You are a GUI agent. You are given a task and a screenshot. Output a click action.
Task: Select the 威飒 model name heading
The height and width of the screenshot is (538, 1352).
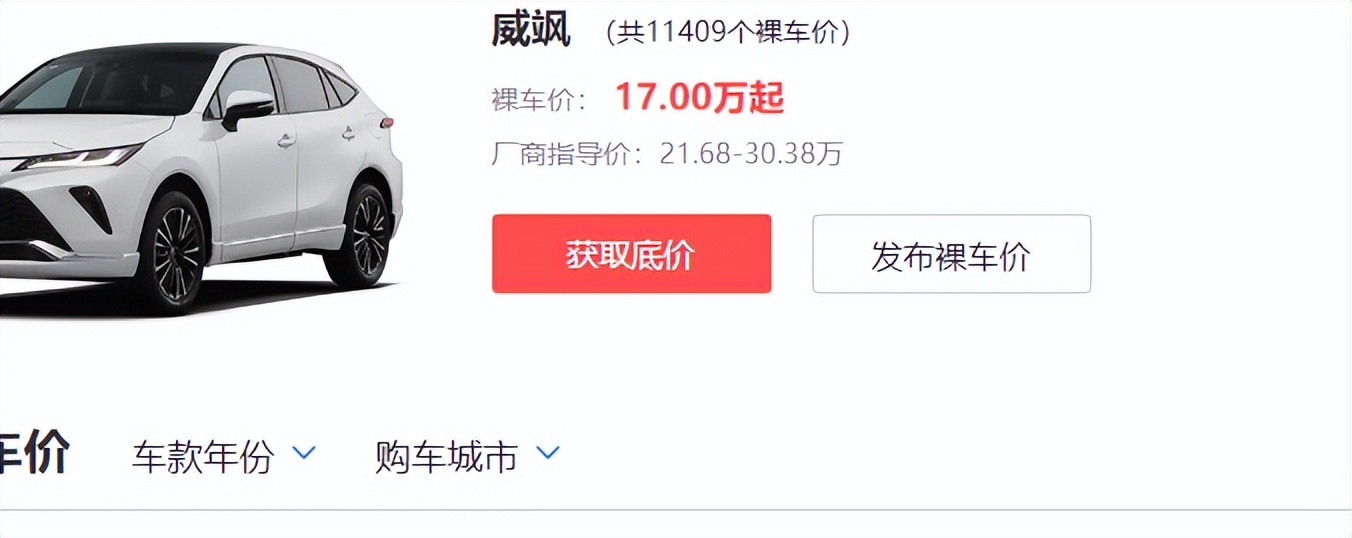click(531, 30)
